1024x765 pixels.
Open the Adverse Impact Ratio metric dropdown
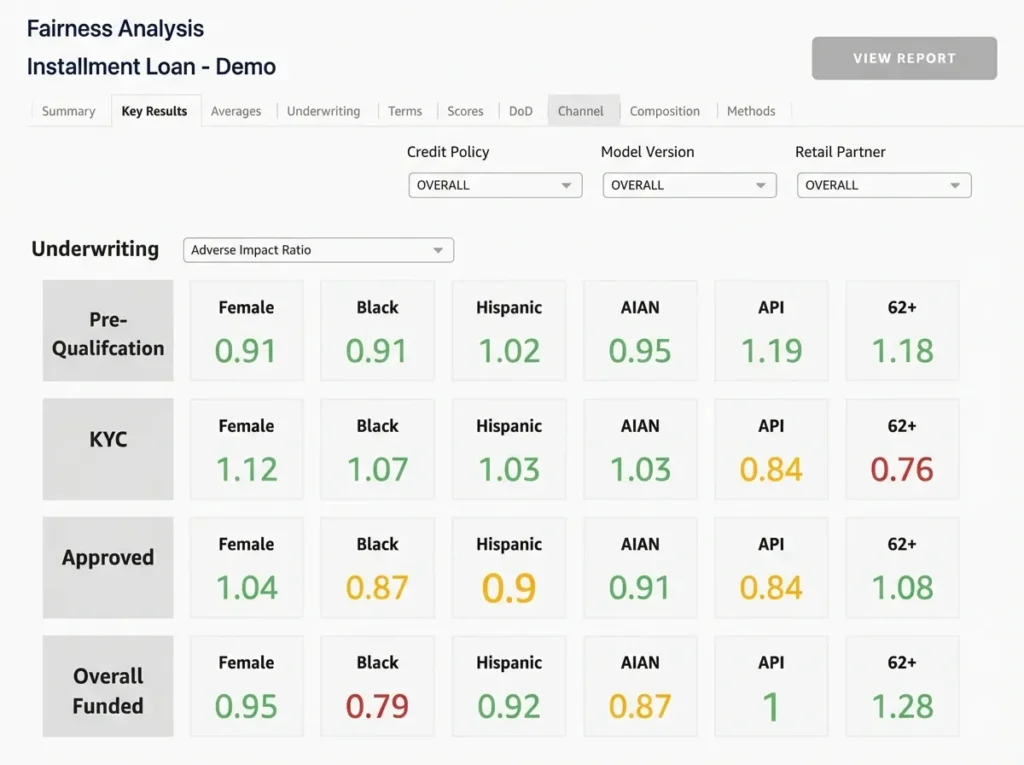(x=318, y=250)
